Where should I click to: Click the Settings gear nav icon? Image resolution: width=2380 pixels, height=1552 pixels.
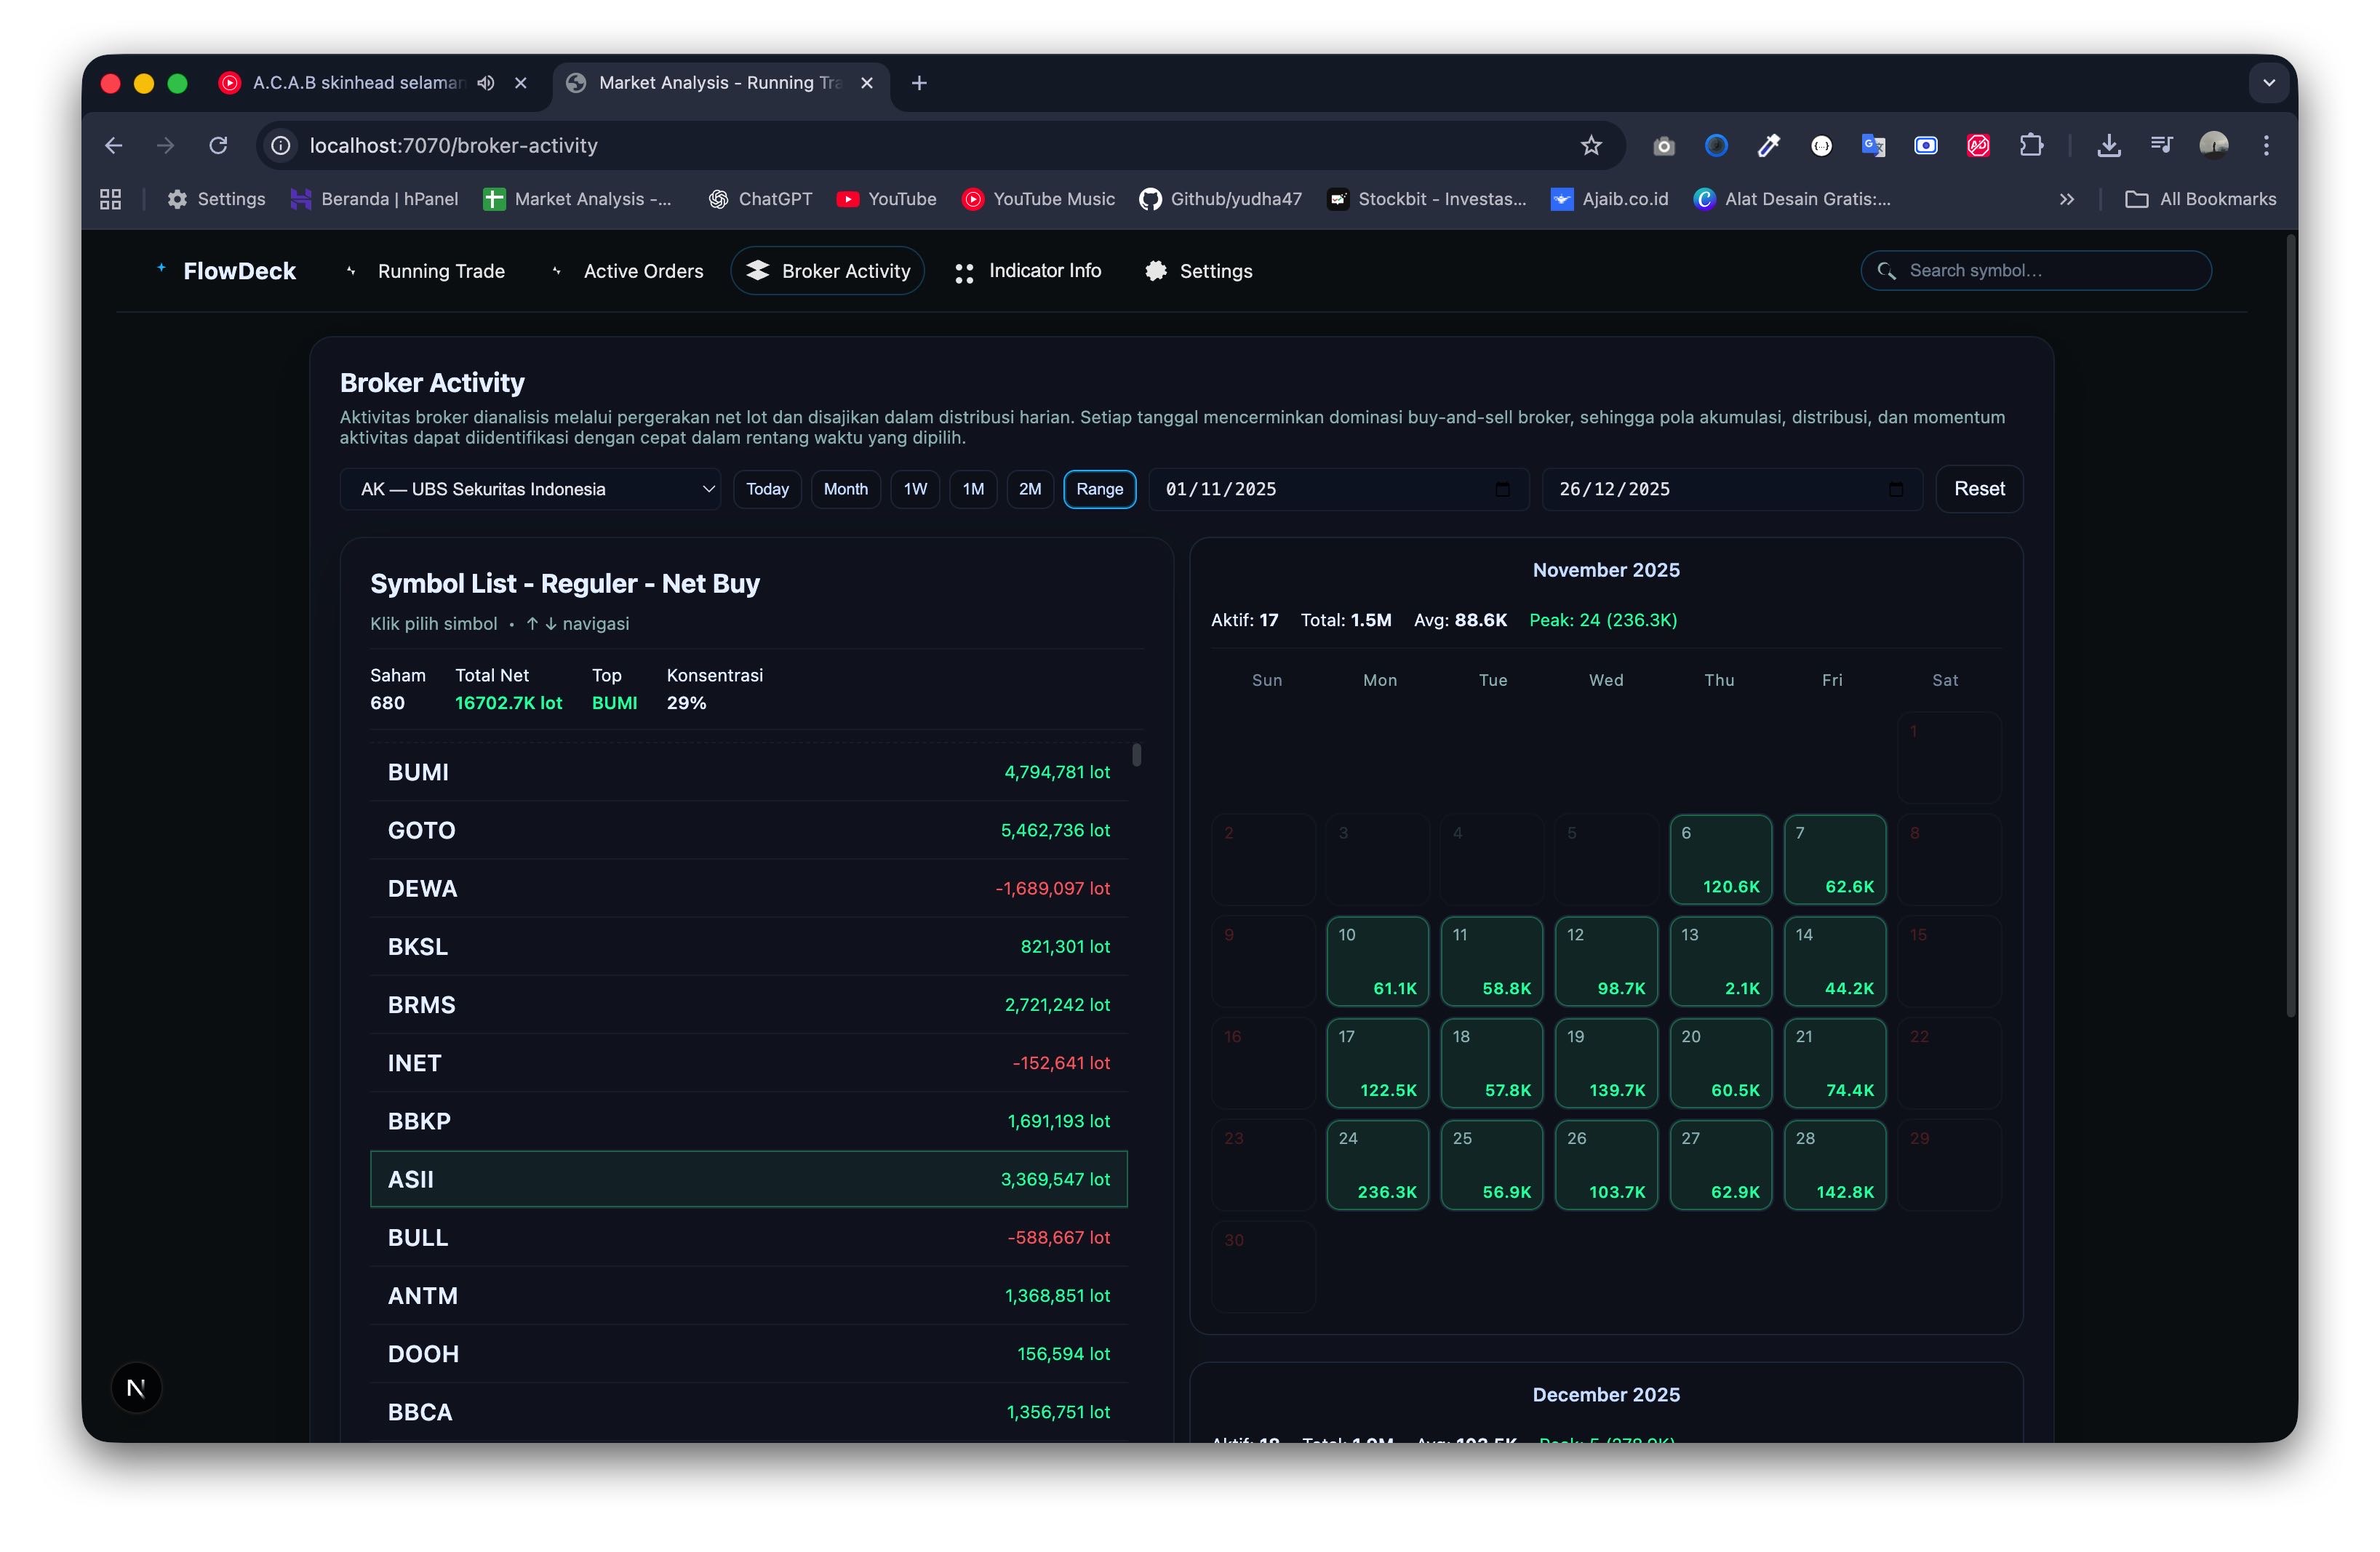(1156, 271)
